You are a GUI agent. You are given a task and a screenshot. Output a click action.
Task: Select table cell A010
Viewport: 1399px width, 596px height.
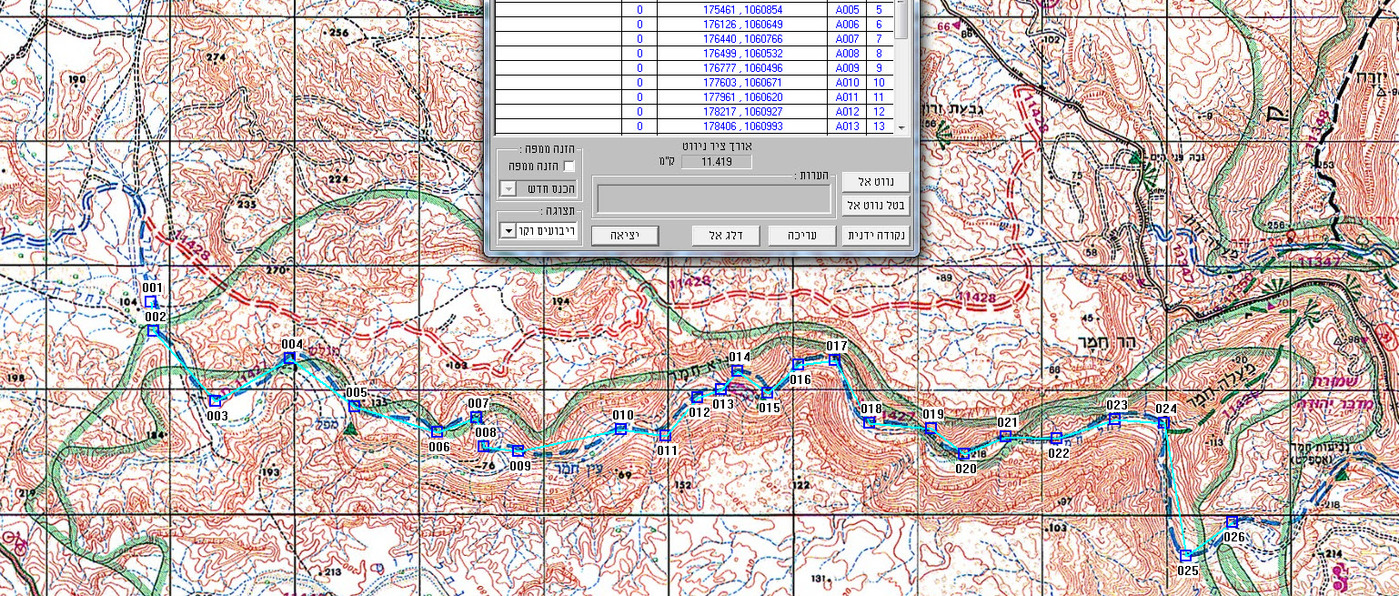(x=847, y=82)
